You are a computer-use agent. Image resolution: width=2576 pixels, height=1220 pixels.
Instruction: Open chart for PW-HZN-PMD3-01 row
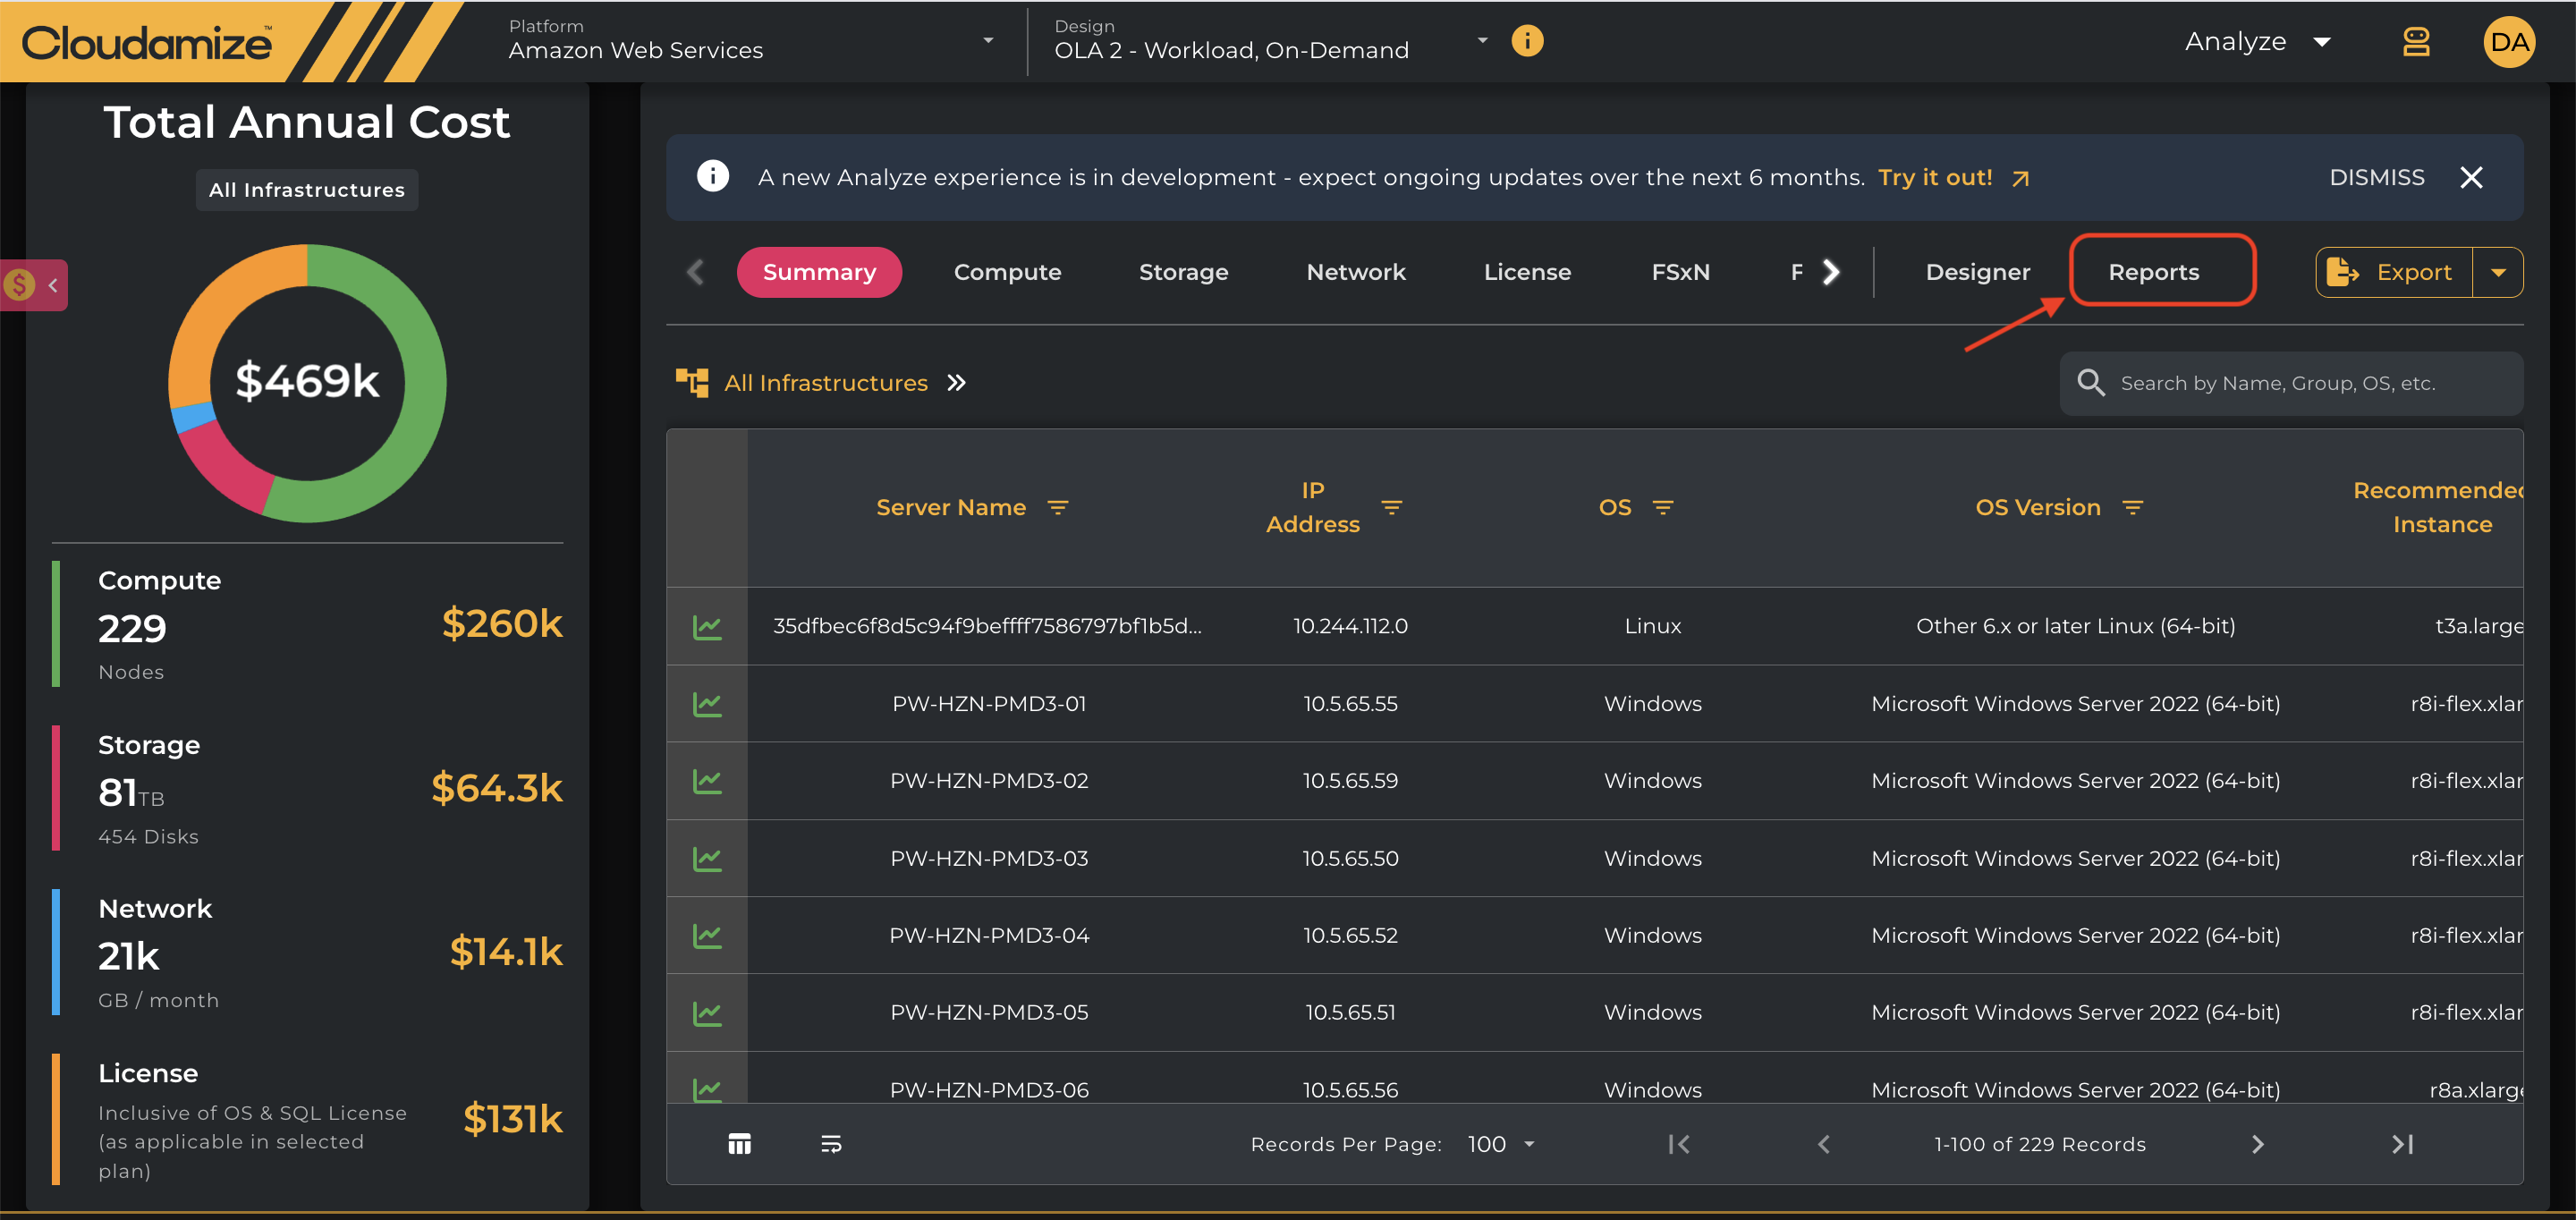coord(707,704)
